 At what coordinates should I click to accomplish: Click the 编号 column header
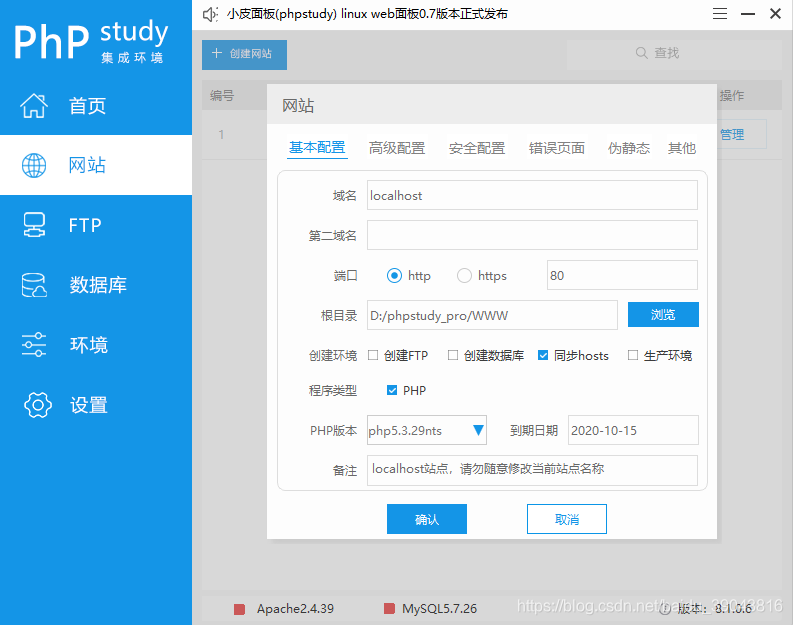(222, 95)
